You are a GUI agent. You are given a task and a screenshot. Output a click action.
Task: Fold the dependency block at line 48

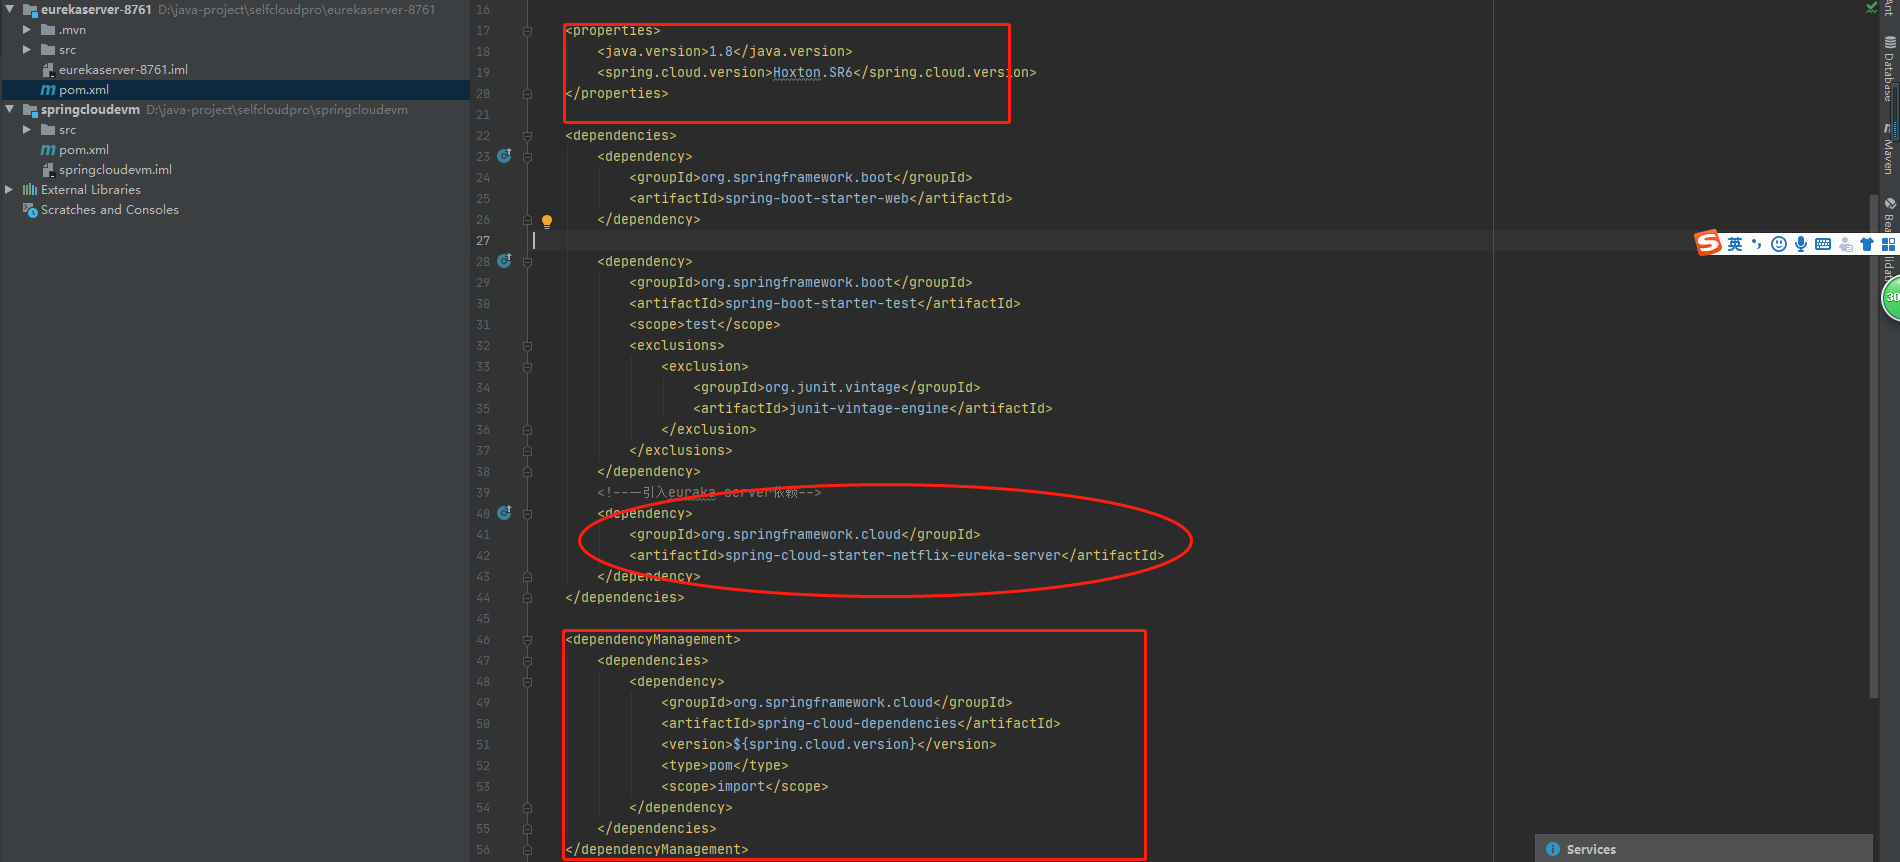click(527, 682)
